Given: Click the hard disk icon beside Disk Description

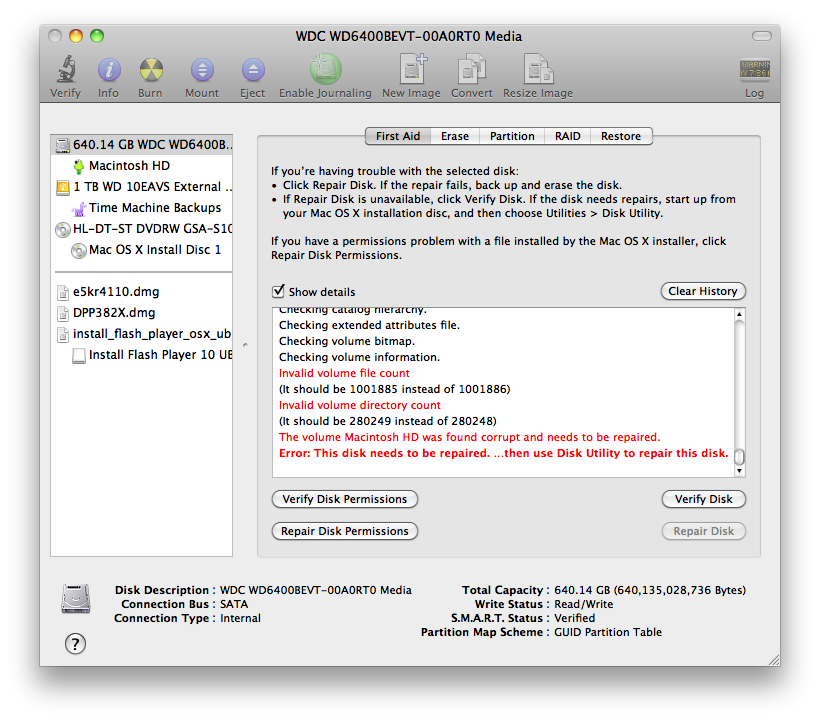Looking at the screenshot, I should 76,598.
